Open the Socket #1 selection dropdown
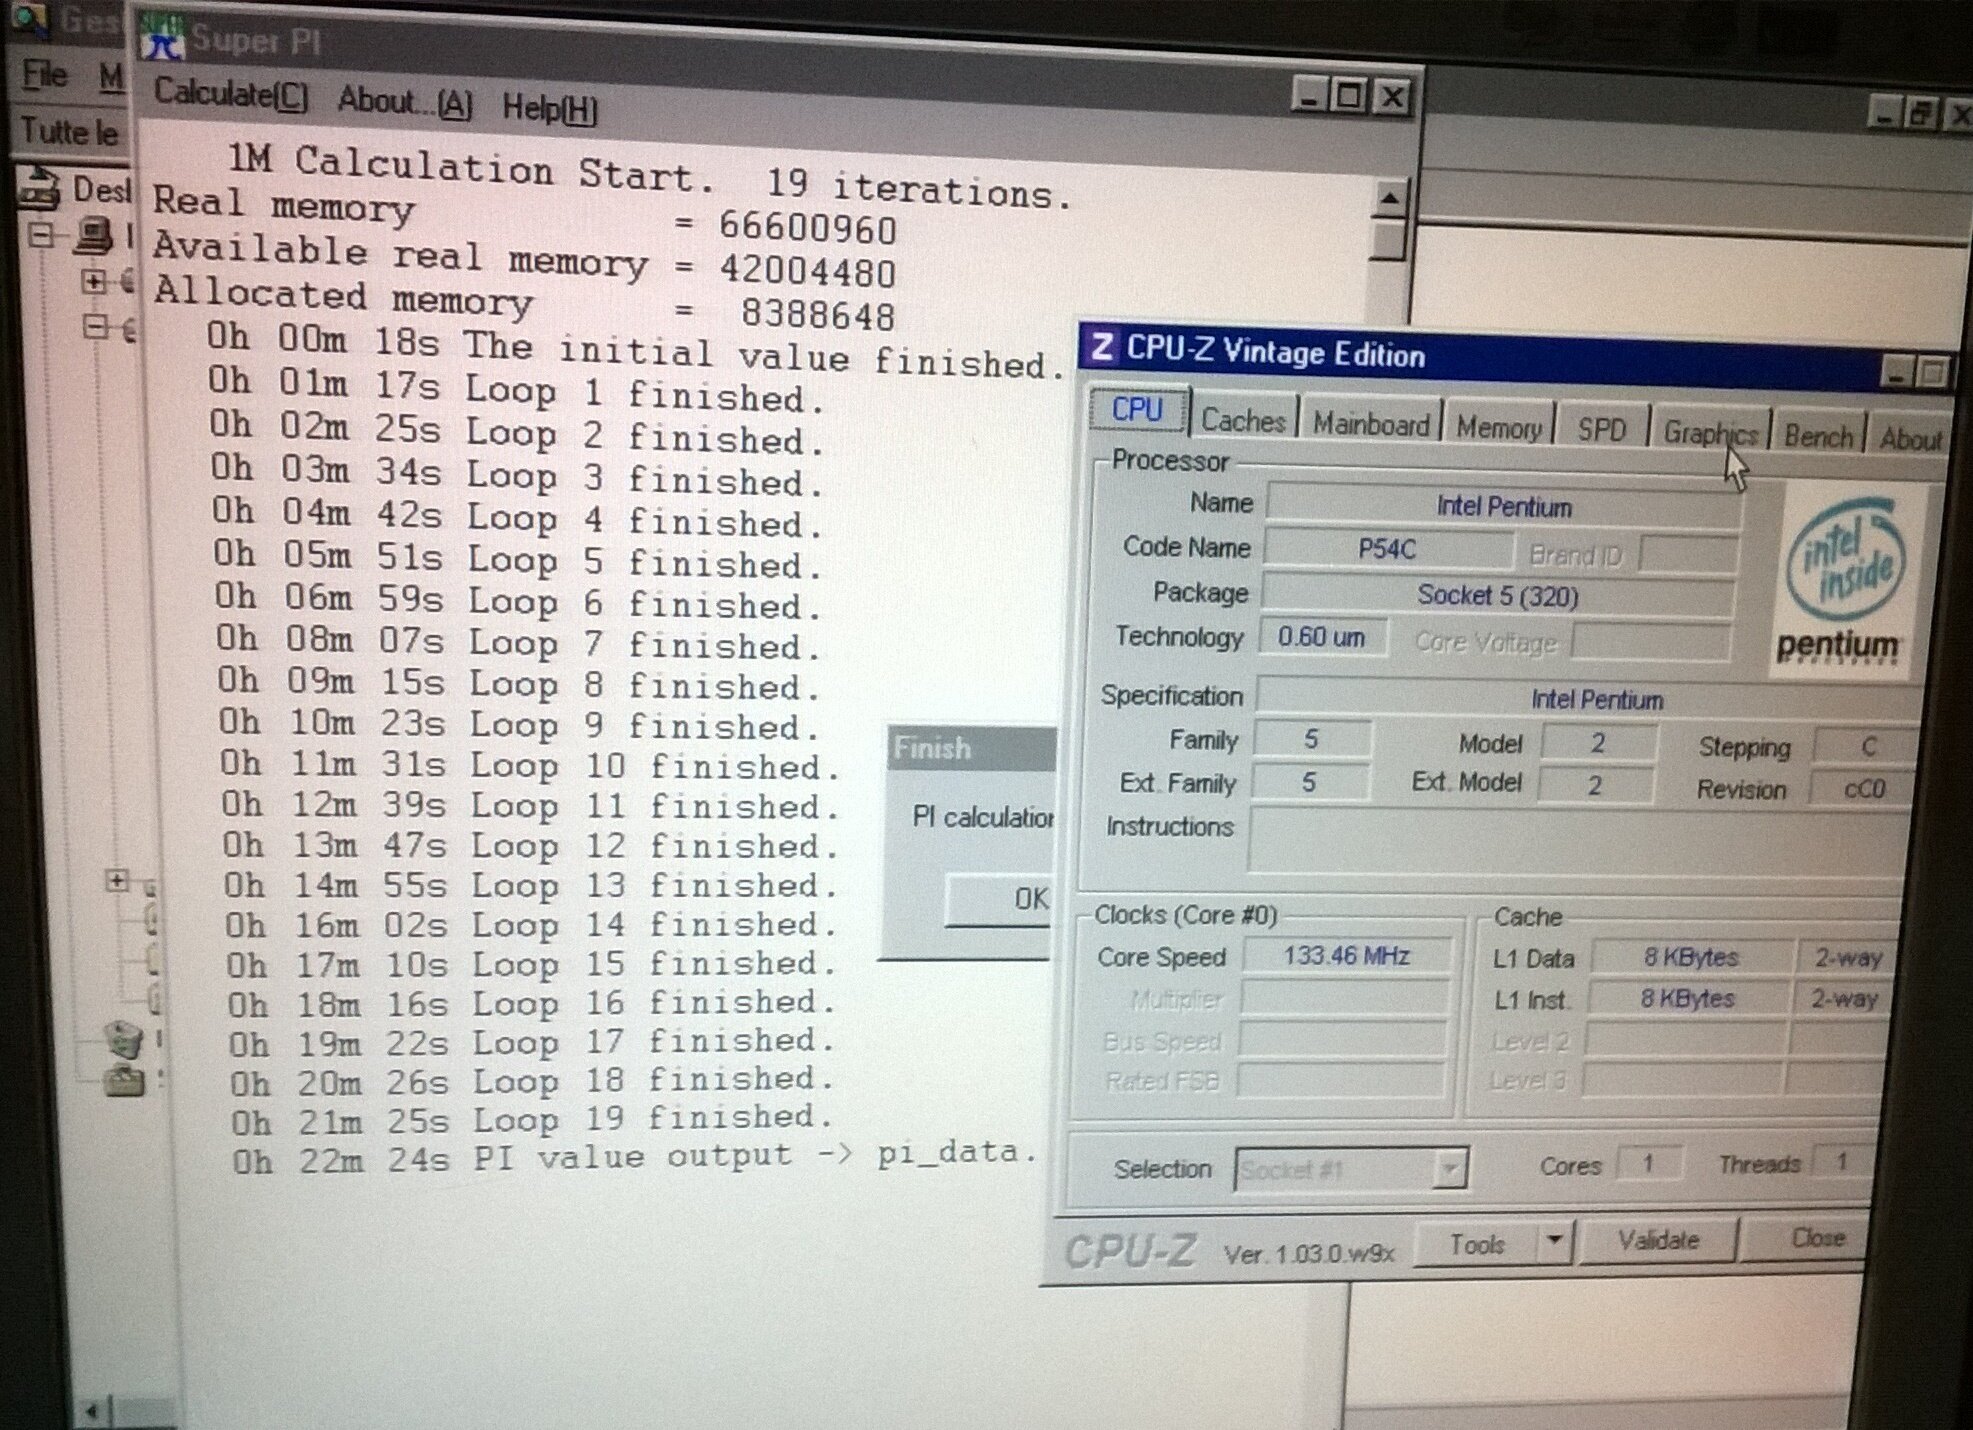 (1449, 1168)
